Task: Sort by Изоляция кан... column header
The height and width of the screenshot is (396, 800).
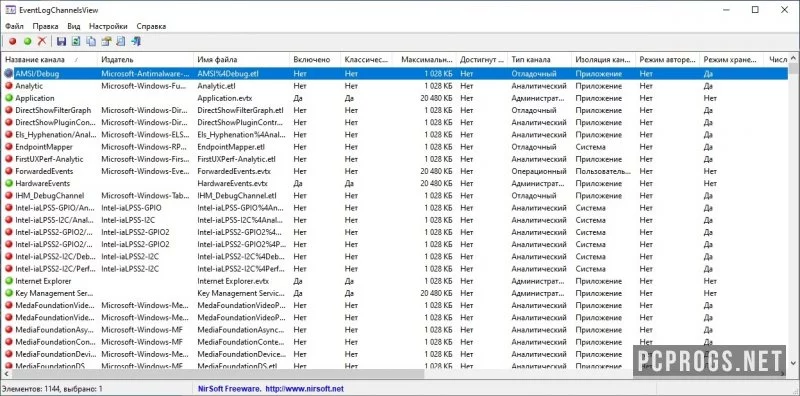Action: pyautogui.click(x=604, y=60)
